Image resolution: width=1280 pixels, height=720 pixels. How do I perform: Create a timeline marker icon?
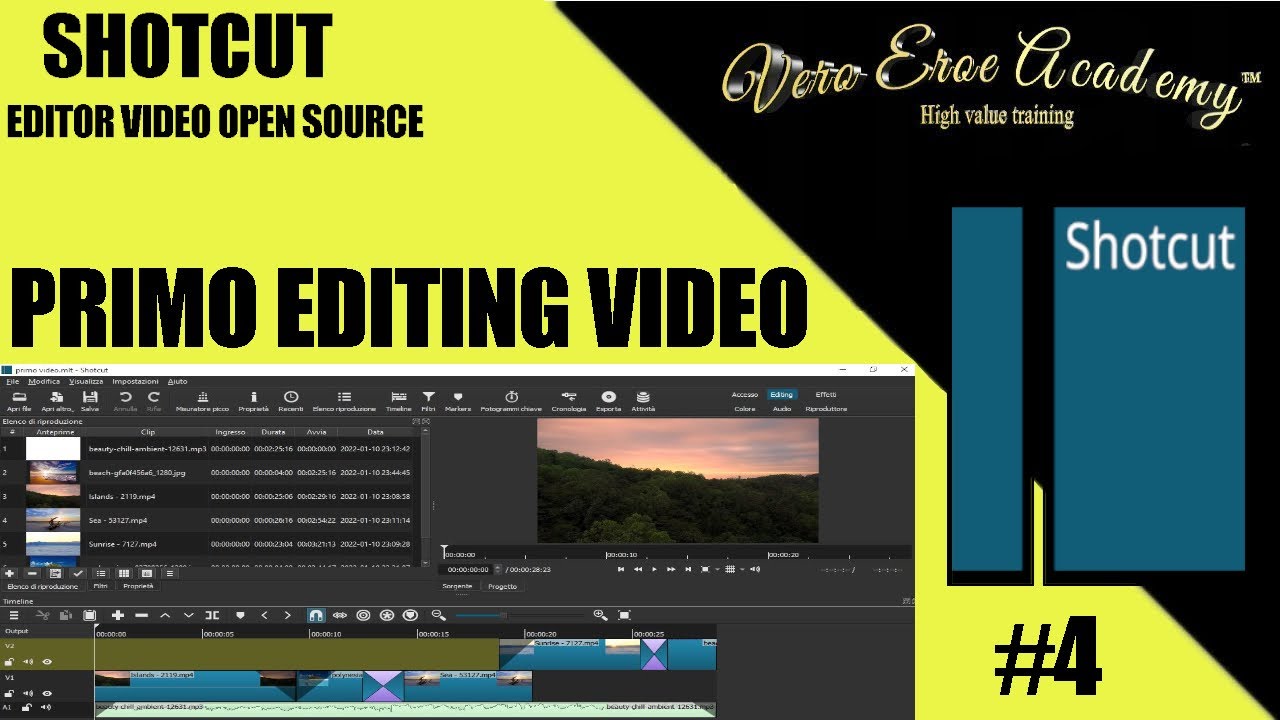(x=240, y=615)
